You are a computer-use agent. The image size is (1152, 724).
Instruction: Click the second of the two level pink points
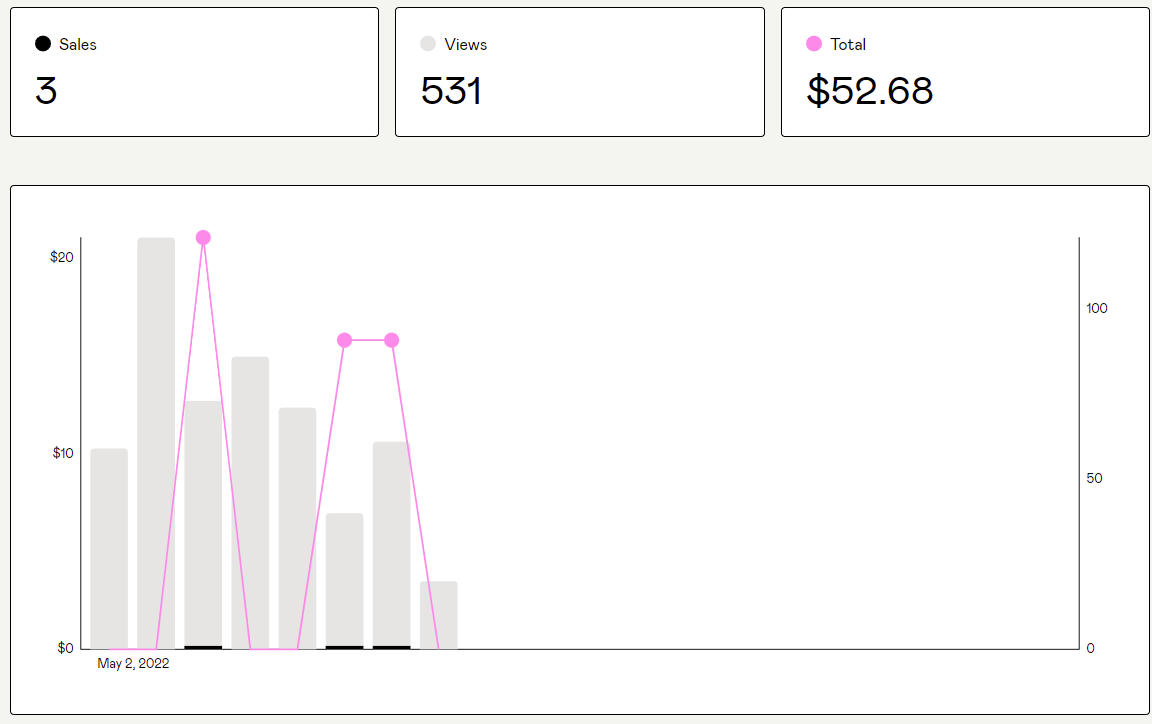[x=392, y=340]
